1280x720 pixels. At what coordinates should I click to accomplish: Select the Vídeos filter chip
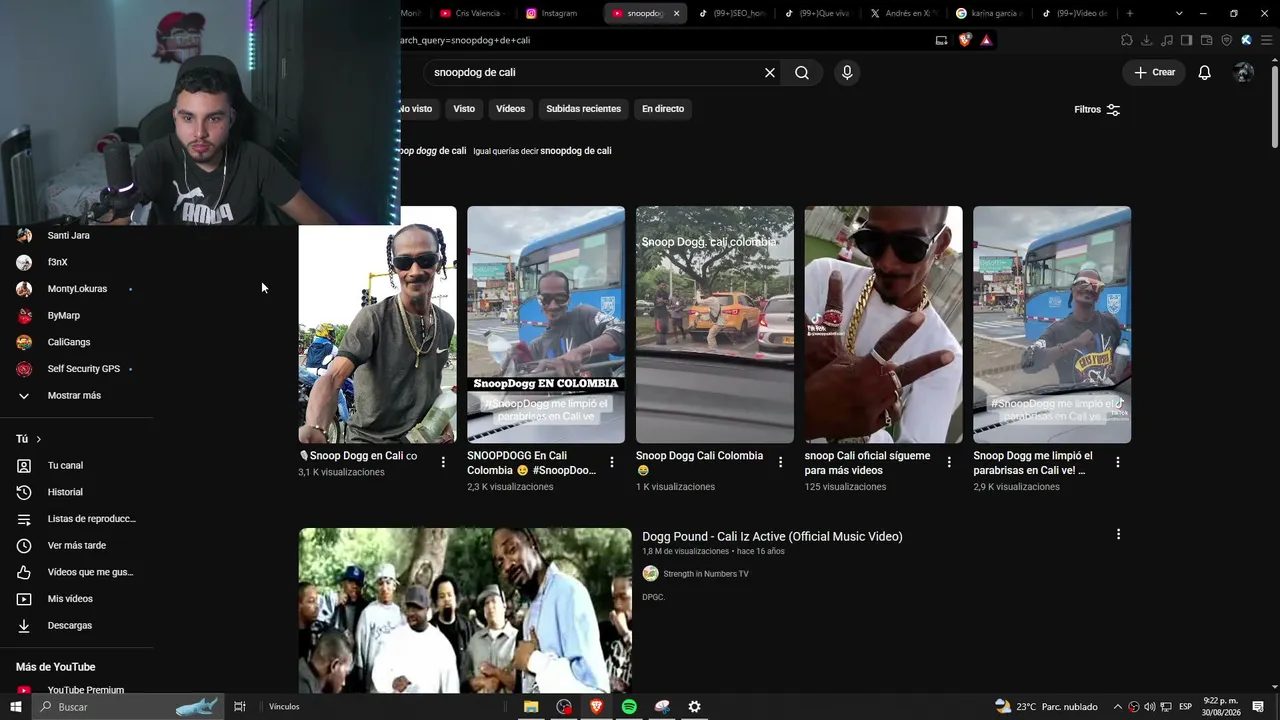pyautogui.click(x=510, y=109)
